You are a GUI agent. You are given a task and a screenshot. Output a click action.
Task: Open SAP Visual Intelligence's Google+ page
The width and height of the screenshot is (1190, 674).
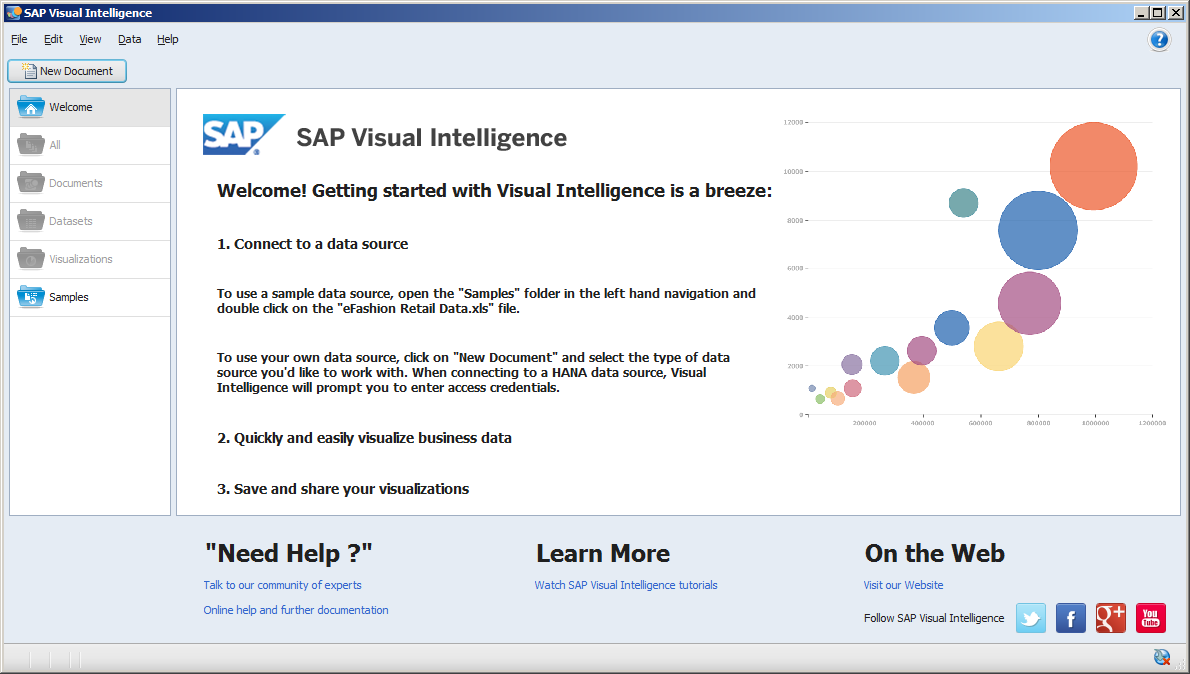[1110, 618]
